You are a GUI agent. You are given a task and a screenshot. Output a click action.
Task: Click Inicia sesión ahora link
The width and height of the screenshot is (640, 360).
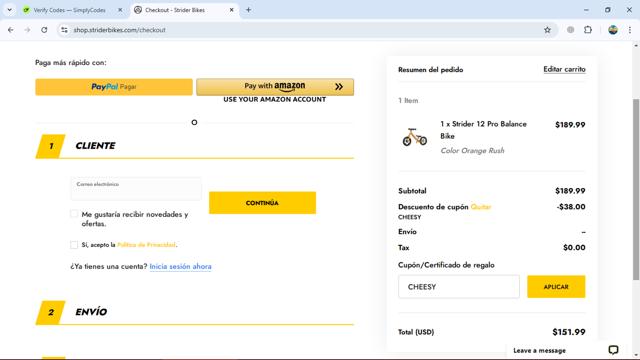click(x=180, y=266)
